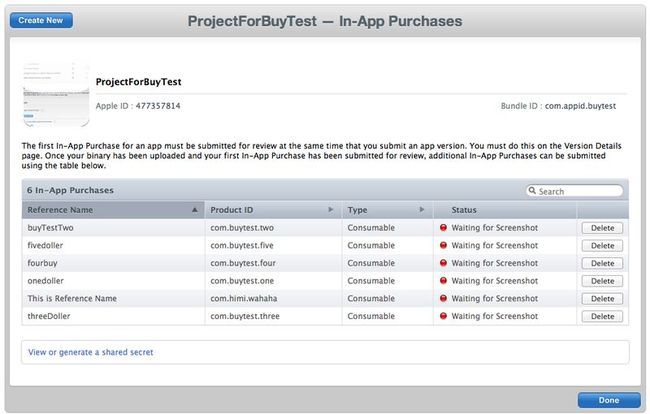Click the magnifier icon in Search box
Screen dimensions: 650x414
pos(532,191)
